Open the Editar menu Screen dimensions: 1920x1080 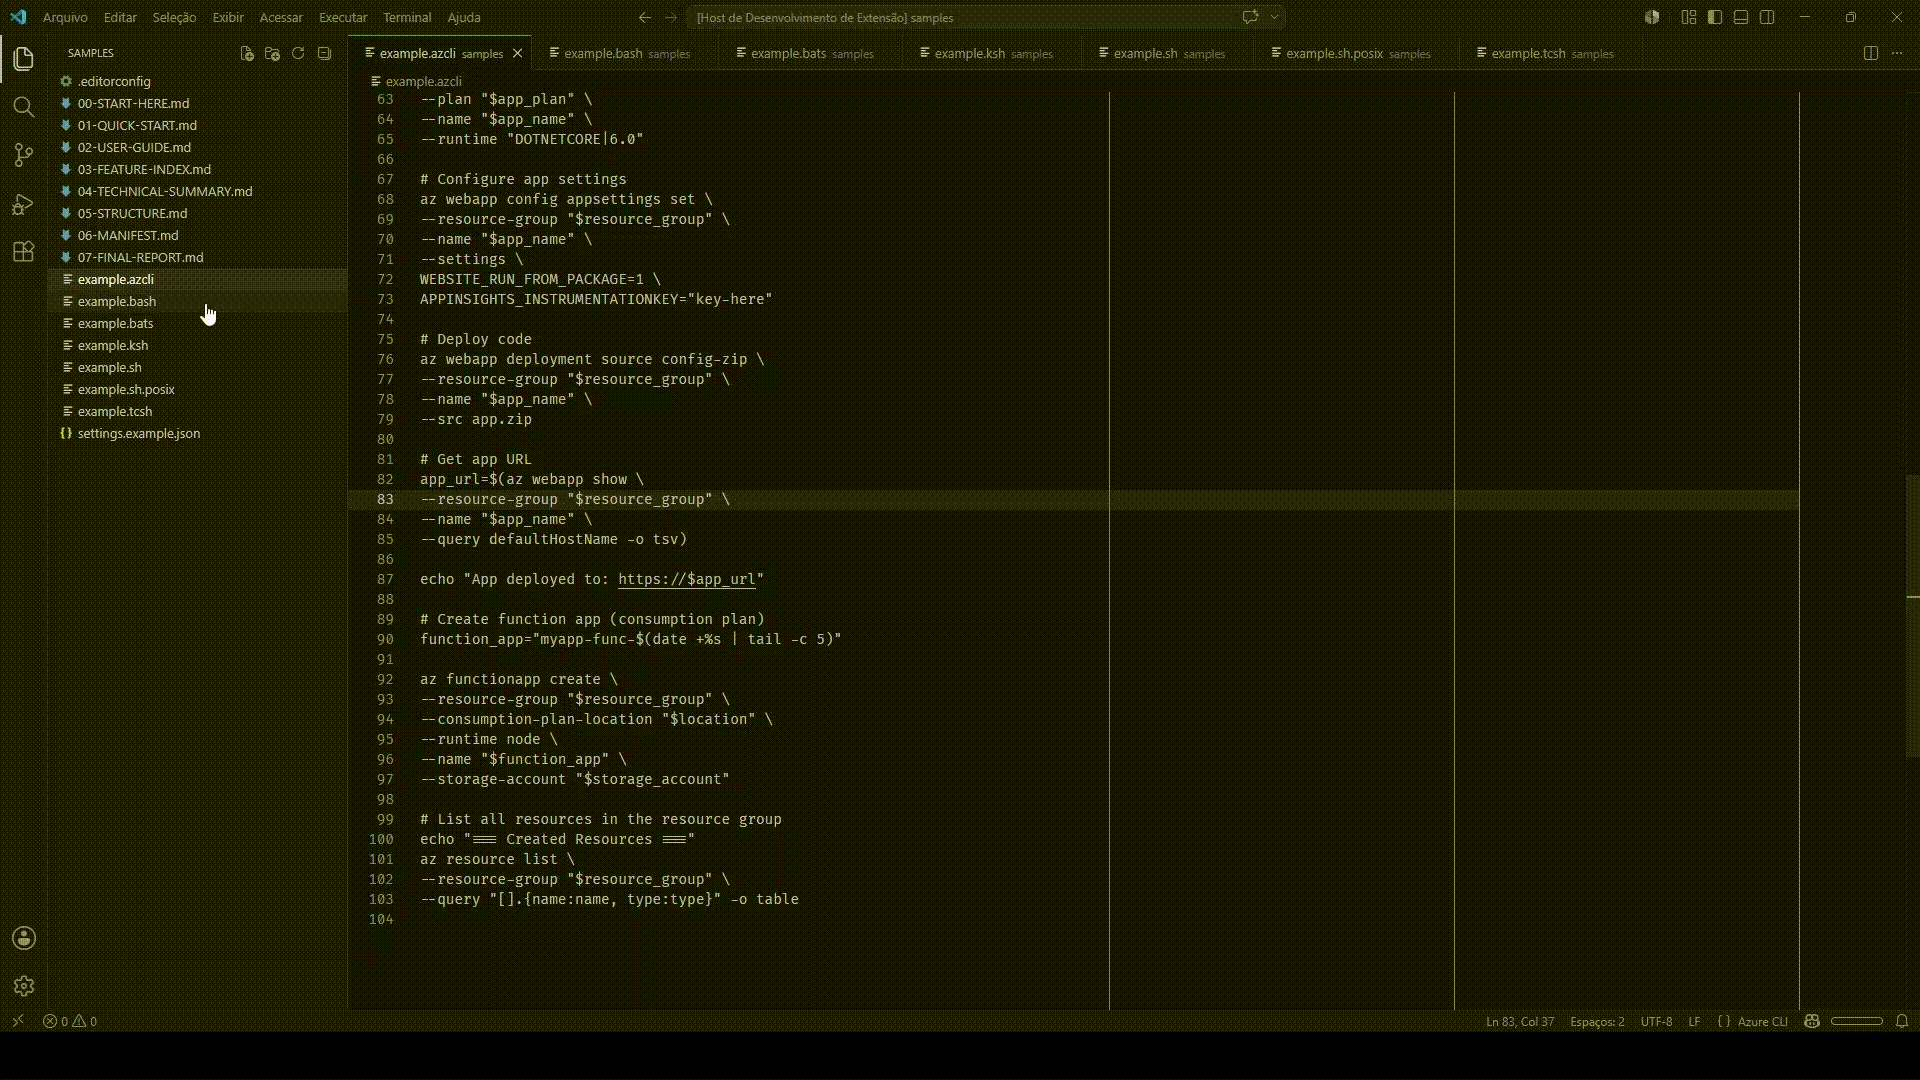click(x=120, y=17)
